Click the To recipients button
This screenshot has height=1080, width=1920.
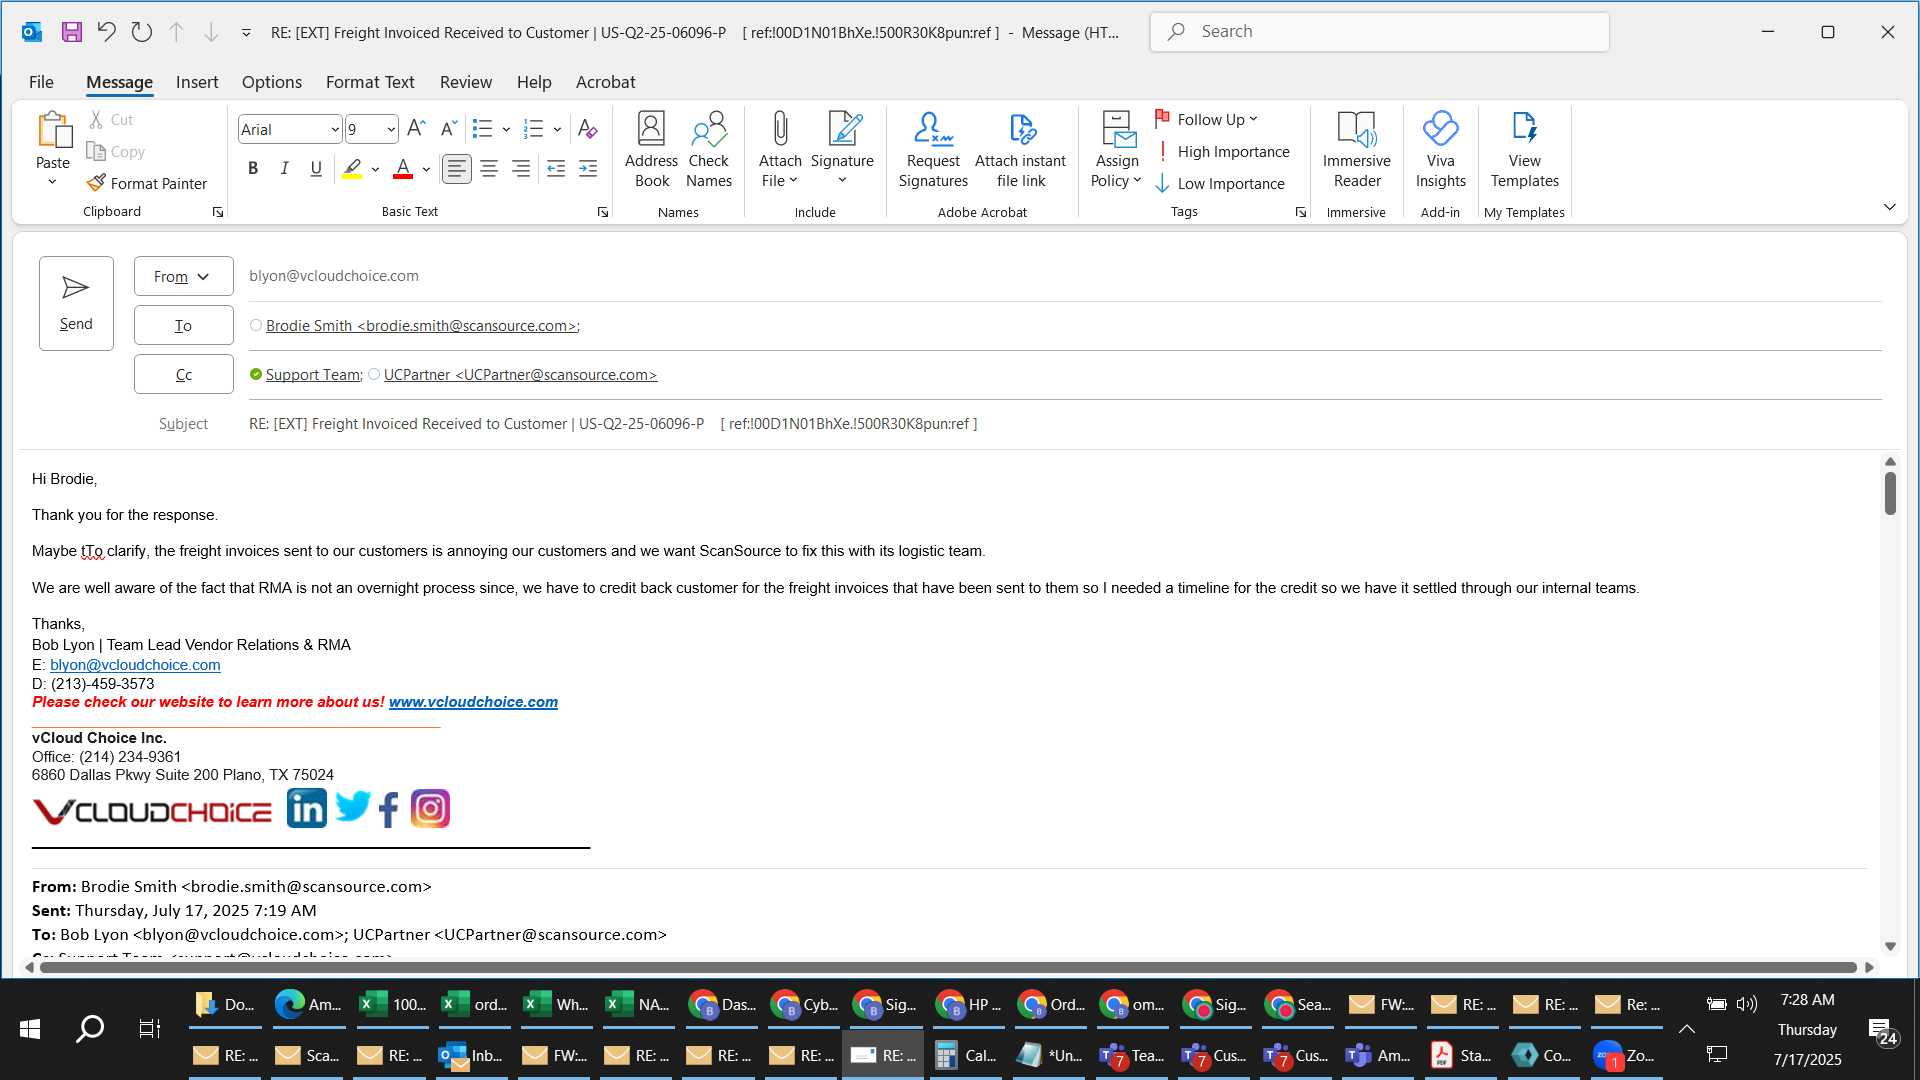[x=183, y=325]
